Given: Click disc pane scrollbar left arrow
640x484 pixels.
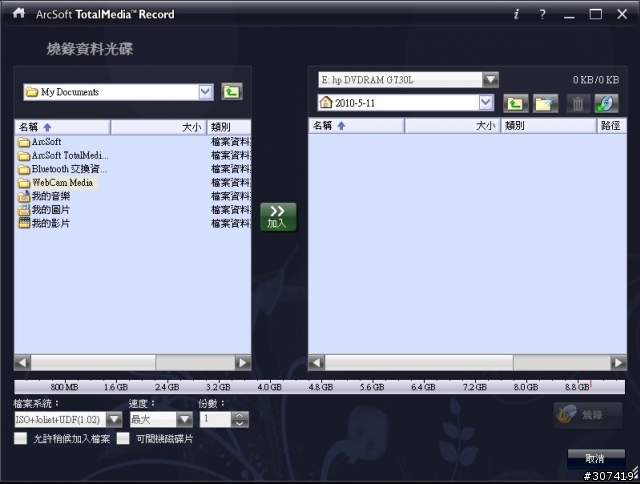Looking at the screenshot, I should 317,362.
